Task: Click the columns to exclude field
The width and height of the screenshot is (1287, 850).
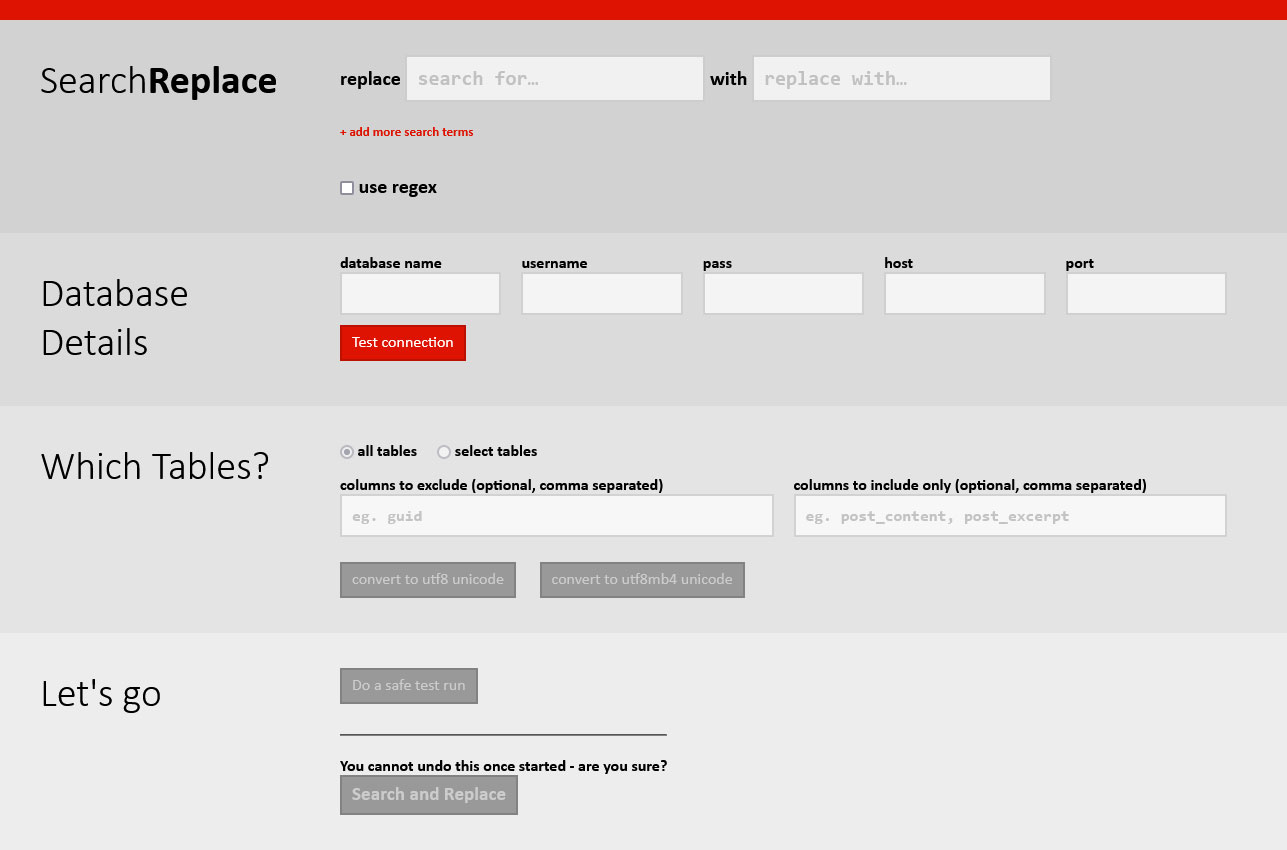Action: (557, 516)
